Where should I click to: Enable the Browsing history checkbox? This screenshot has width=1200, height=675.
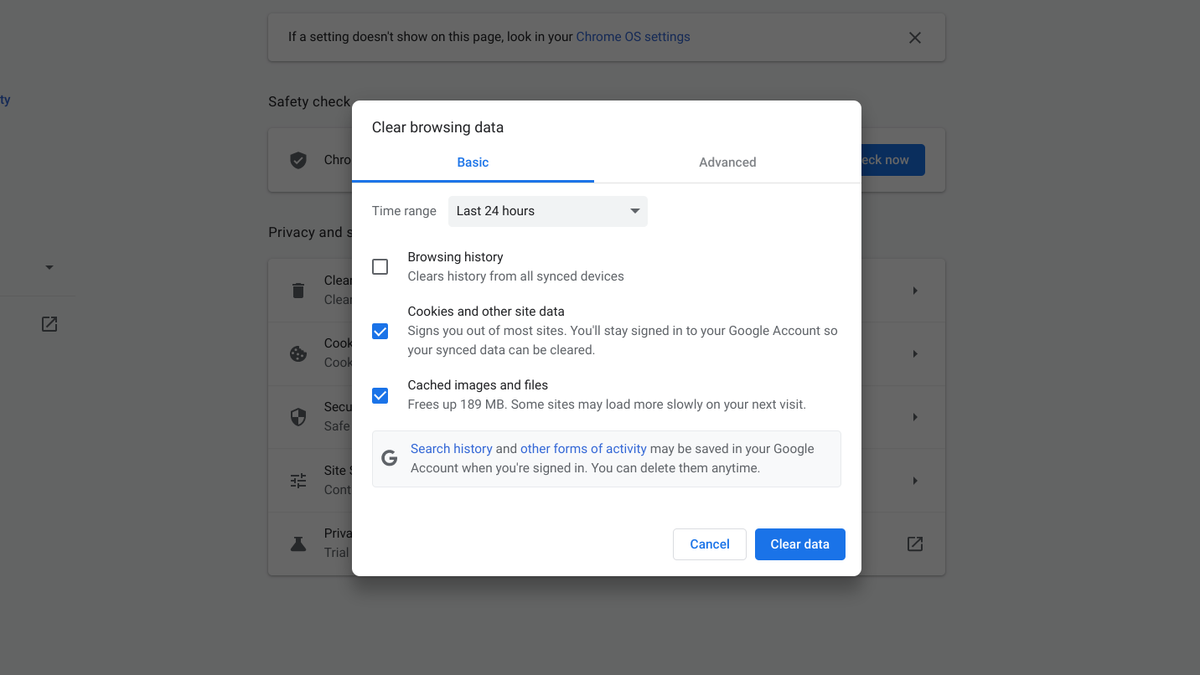coord(380,266)
